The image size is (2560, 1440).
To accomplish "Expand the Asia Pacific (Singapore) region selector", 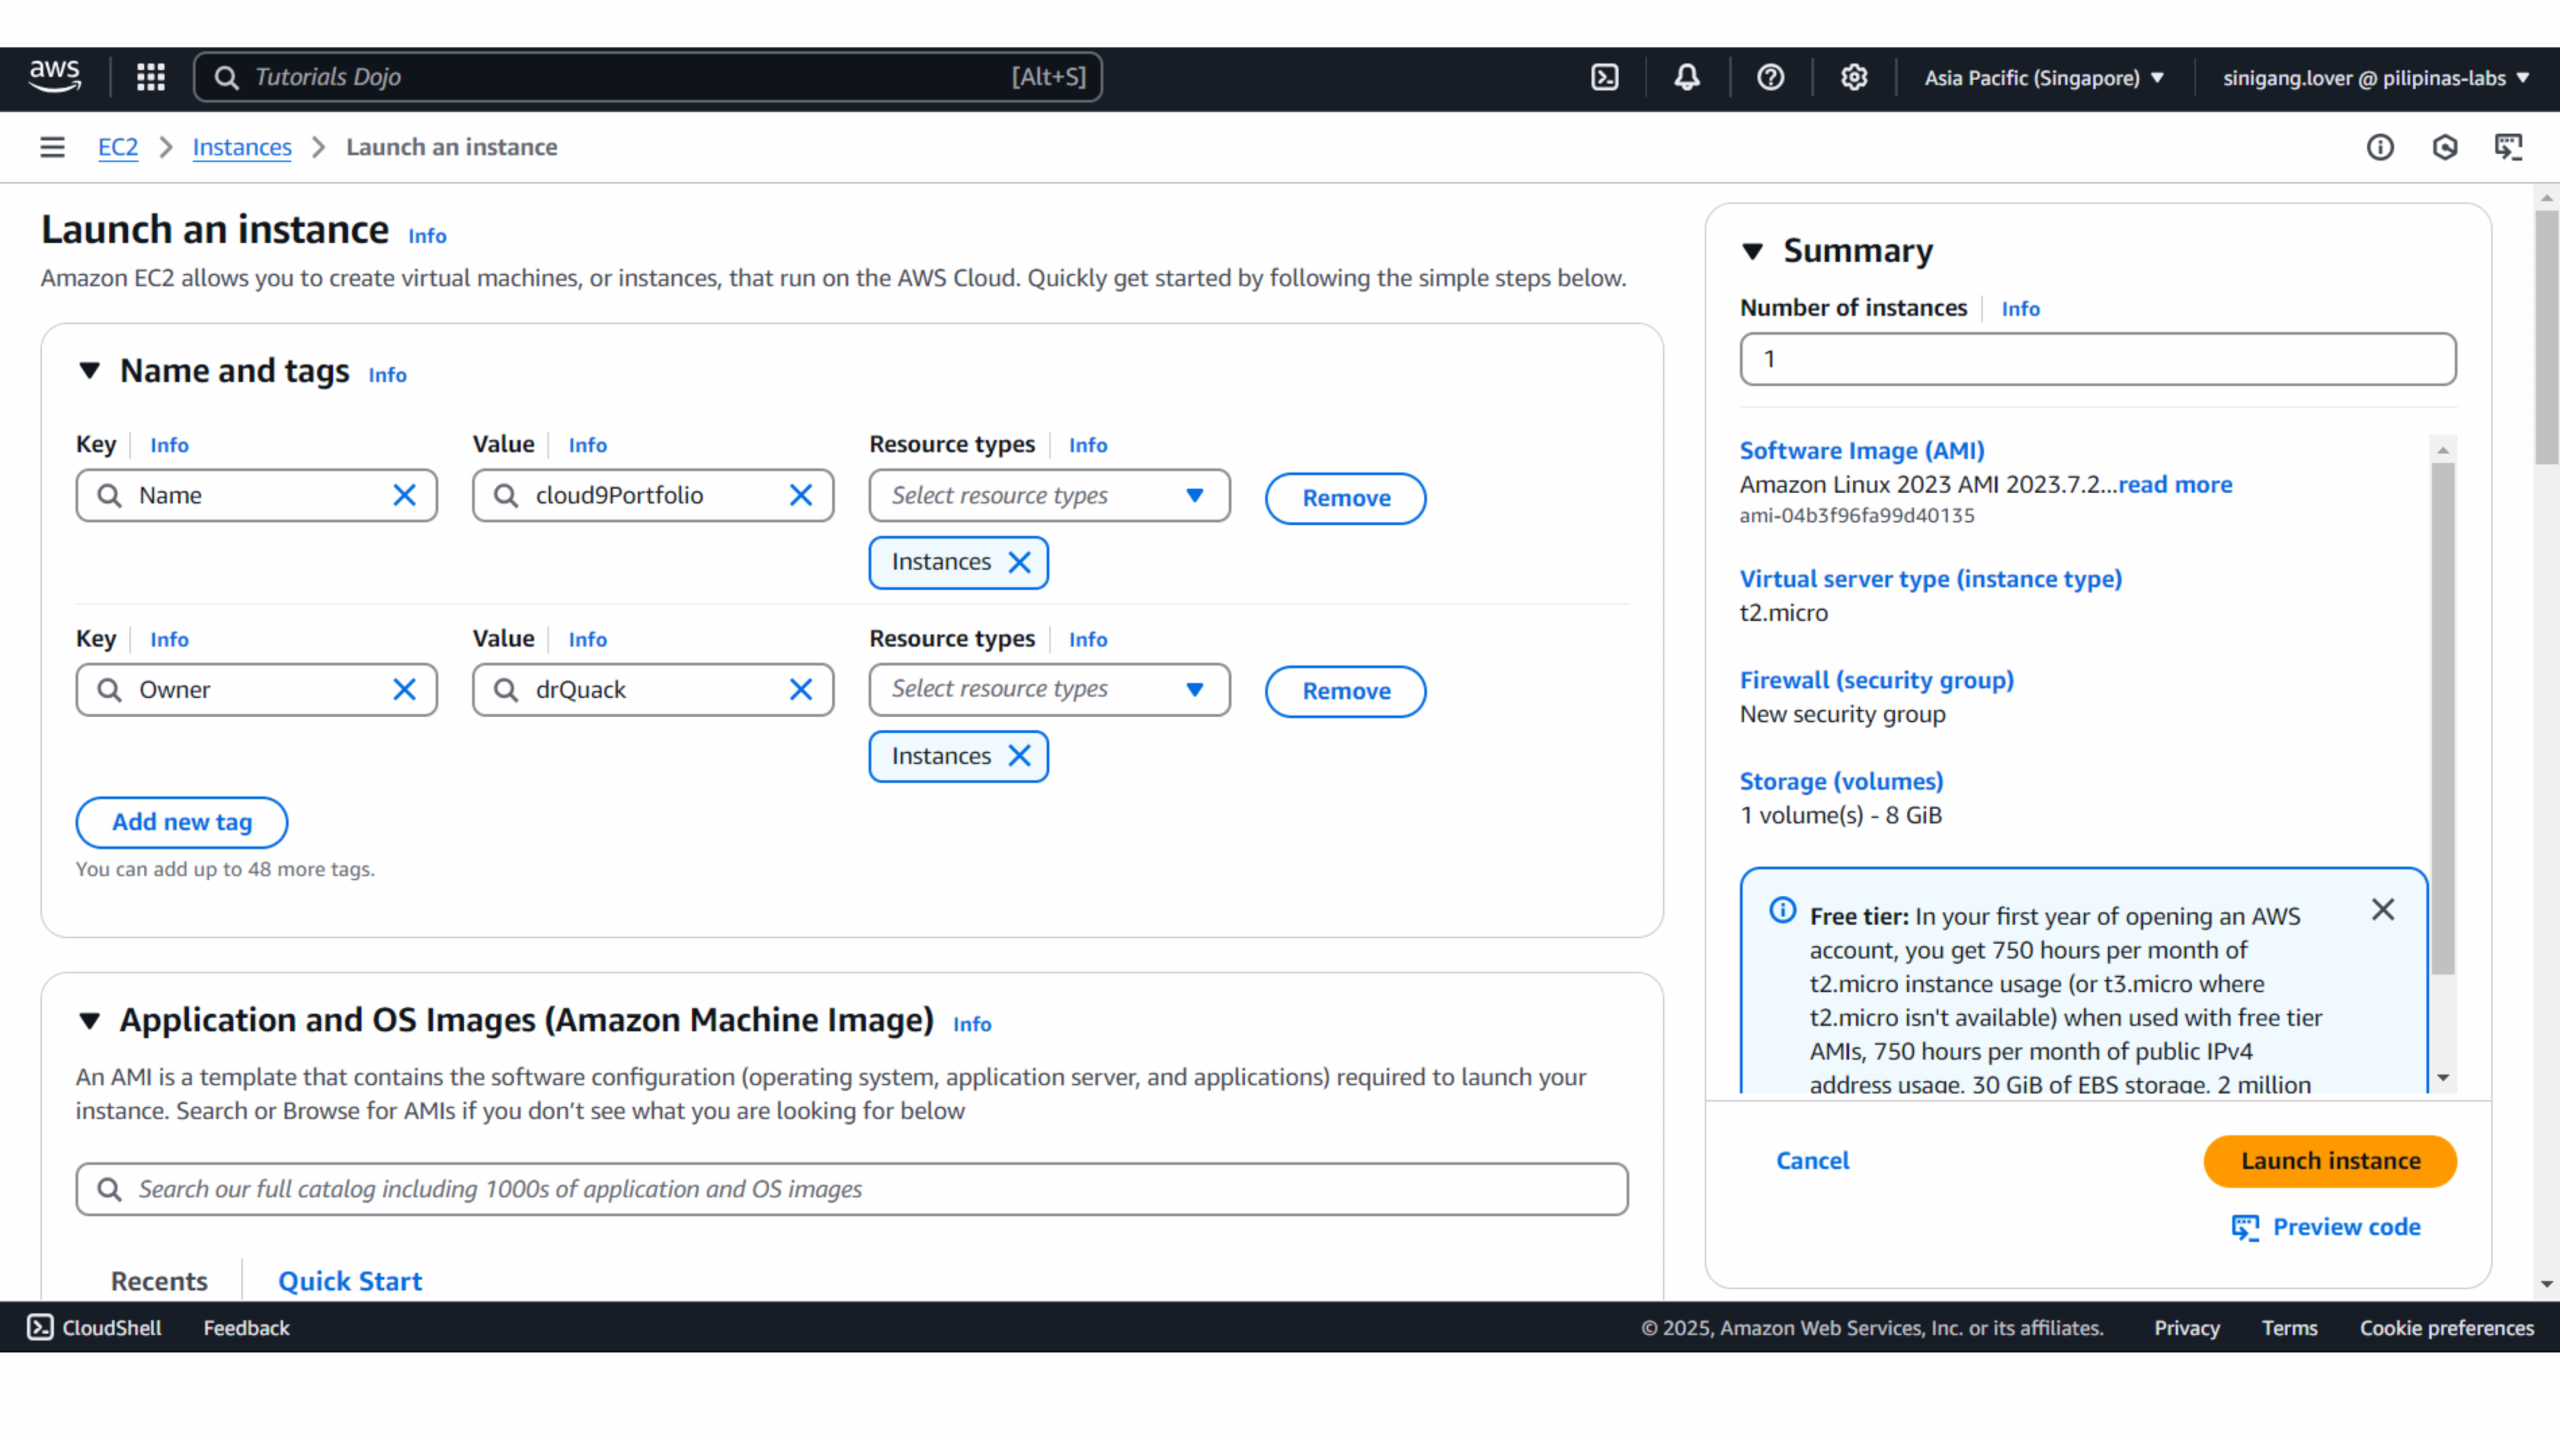I will click(x=2043, y=77).
